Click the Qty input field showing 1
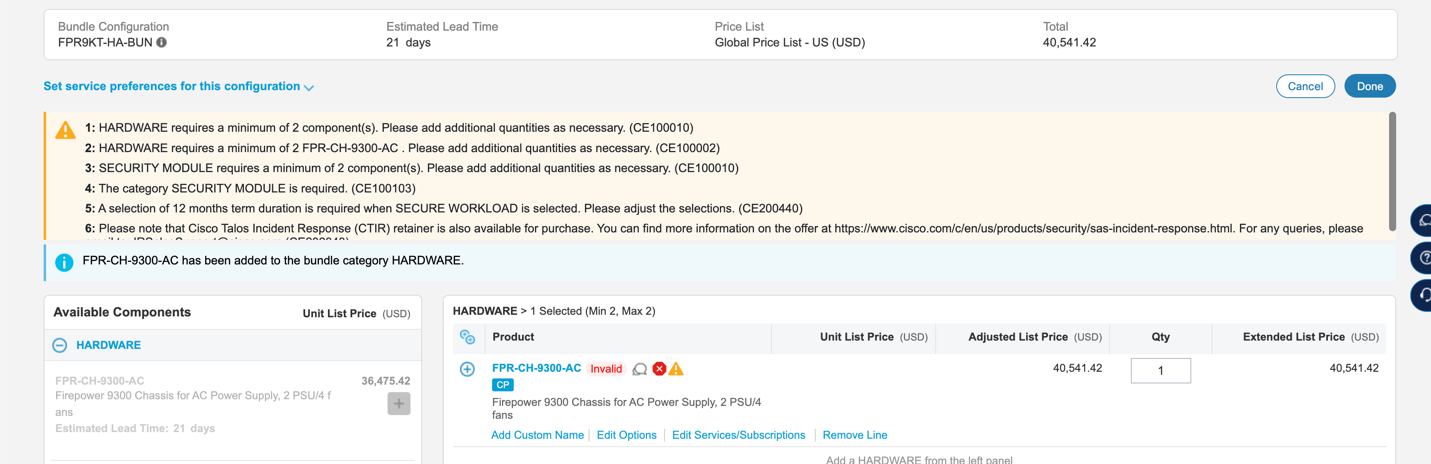The width and height of the screenshot is (1431, 464). (1160, 370)
